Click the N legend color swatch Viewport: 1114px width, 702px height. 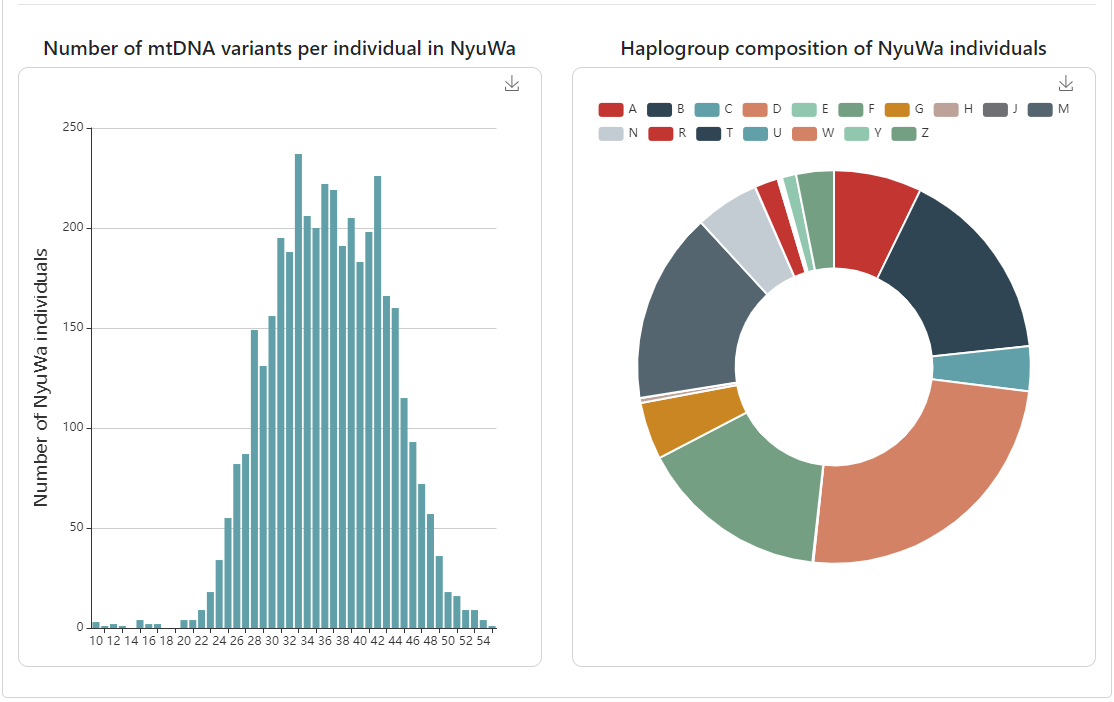pos(611,133)
